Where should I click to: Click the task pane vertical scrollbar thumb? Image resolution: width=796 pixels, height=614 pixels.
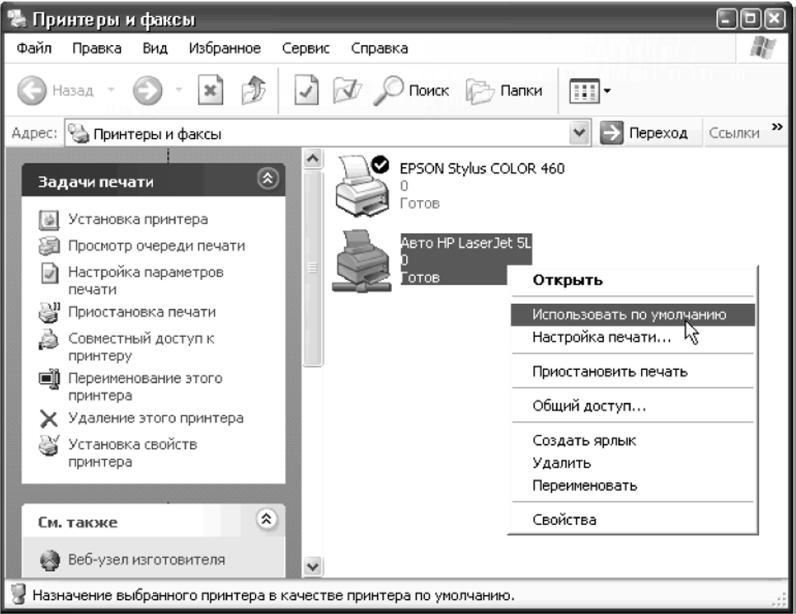[313, 268]
